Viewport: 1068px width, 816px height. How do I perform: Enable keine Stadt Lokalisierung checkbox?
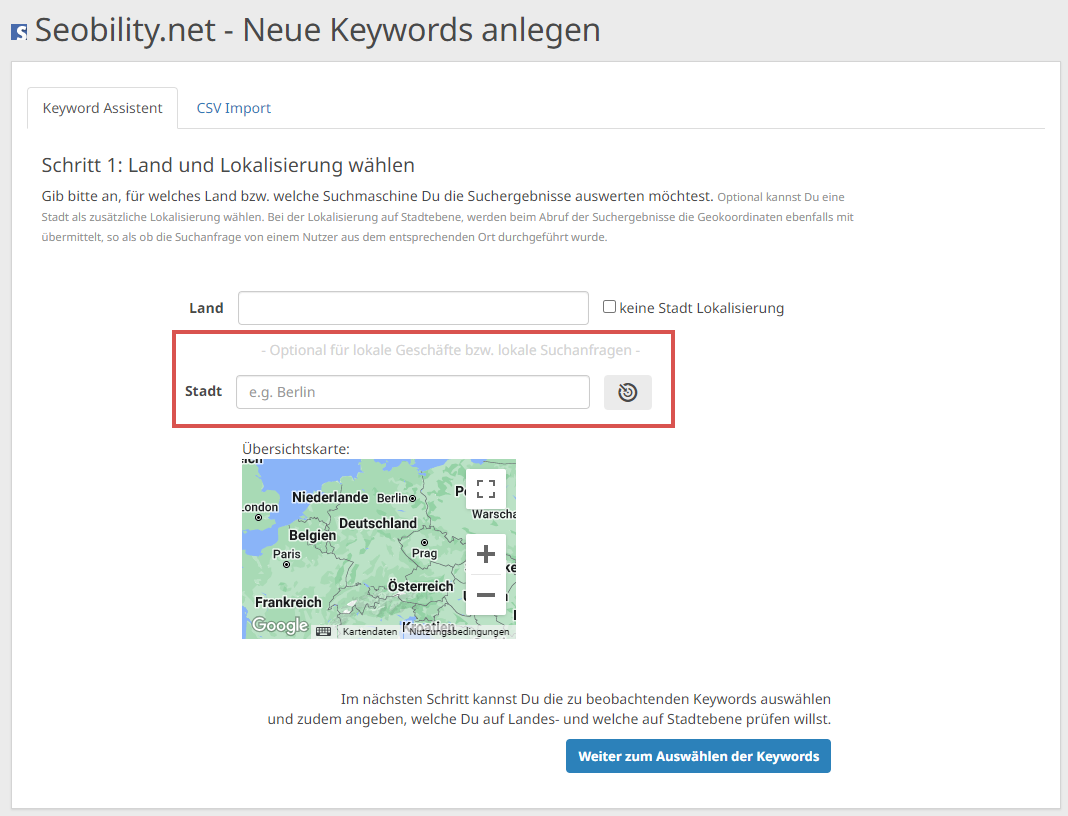coord(610,307)
